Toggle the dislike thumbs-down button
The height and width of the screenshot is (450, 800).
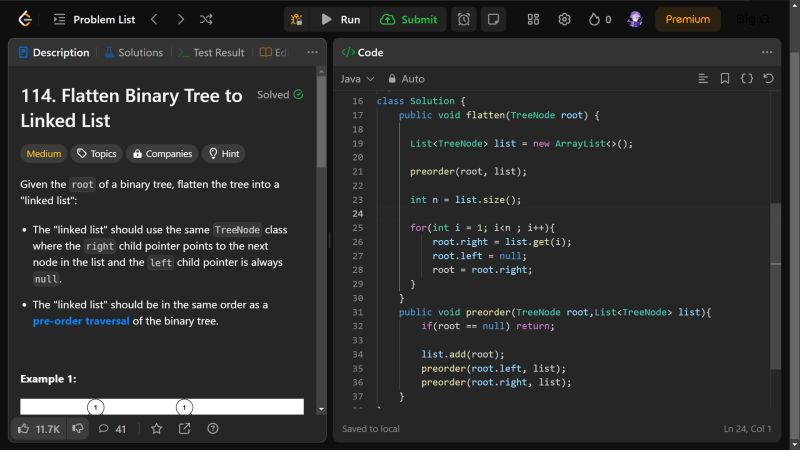click(x=77, y=428)
